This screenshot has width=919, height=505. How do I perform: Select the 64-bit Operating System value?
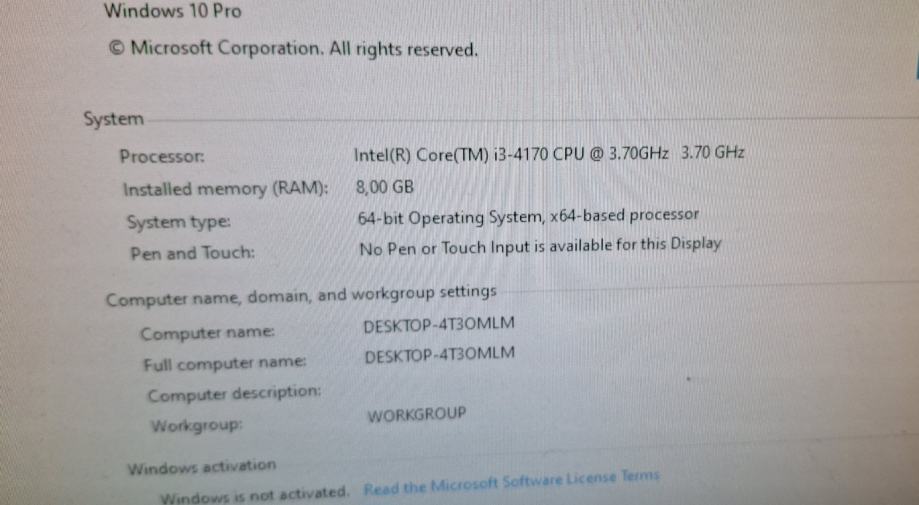(528, 217)
